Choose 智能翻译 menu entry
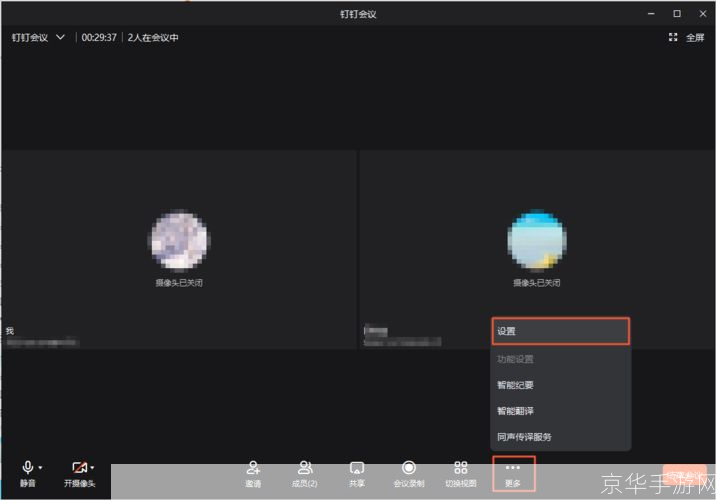 (561, 411)
